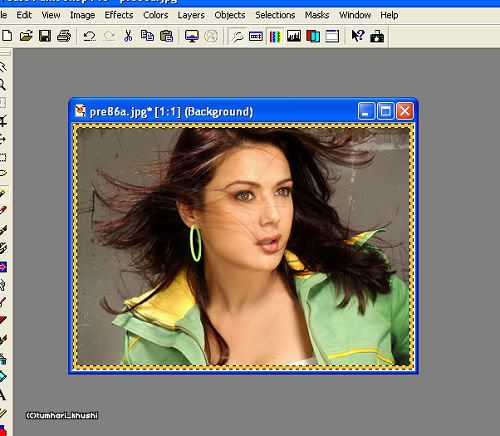
Task: Cut the selection with the scissors icon
Action: click(128, 36)
